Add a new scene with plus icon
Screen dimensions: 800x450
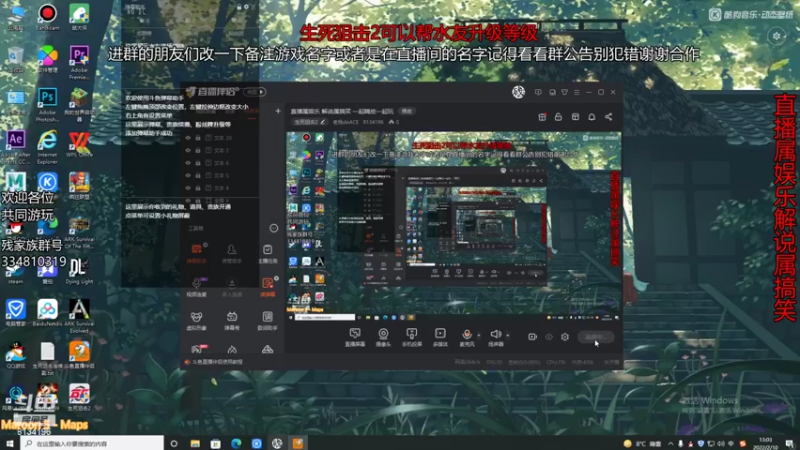coord(278,111)
